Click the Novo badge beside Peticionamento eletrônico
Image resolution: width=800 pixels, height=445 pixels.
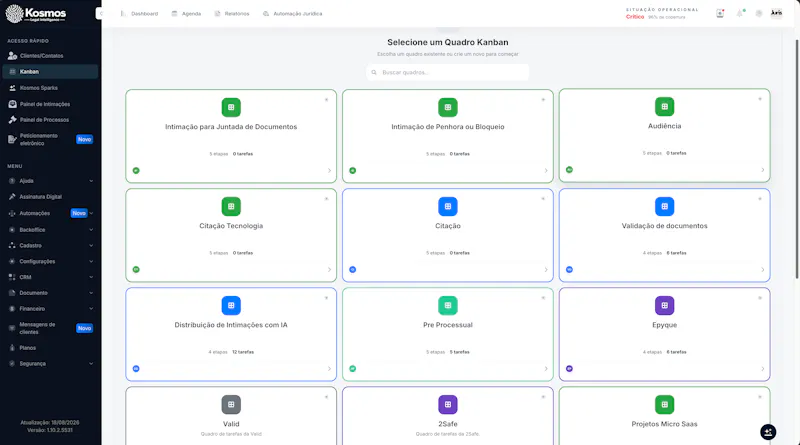tap(85, 139)
